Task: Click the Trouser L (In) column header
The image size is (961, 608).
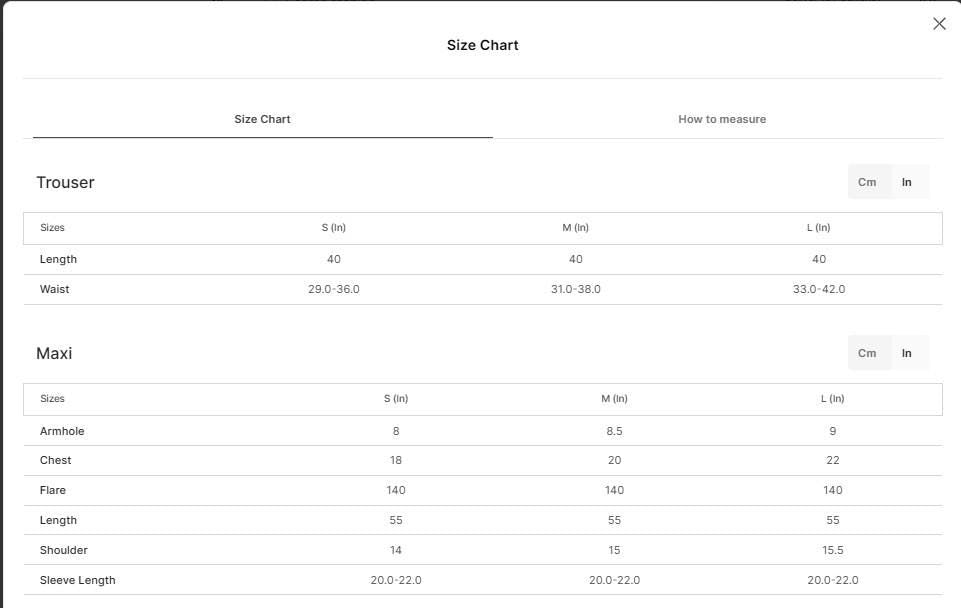Action: [x=818, y=227]
